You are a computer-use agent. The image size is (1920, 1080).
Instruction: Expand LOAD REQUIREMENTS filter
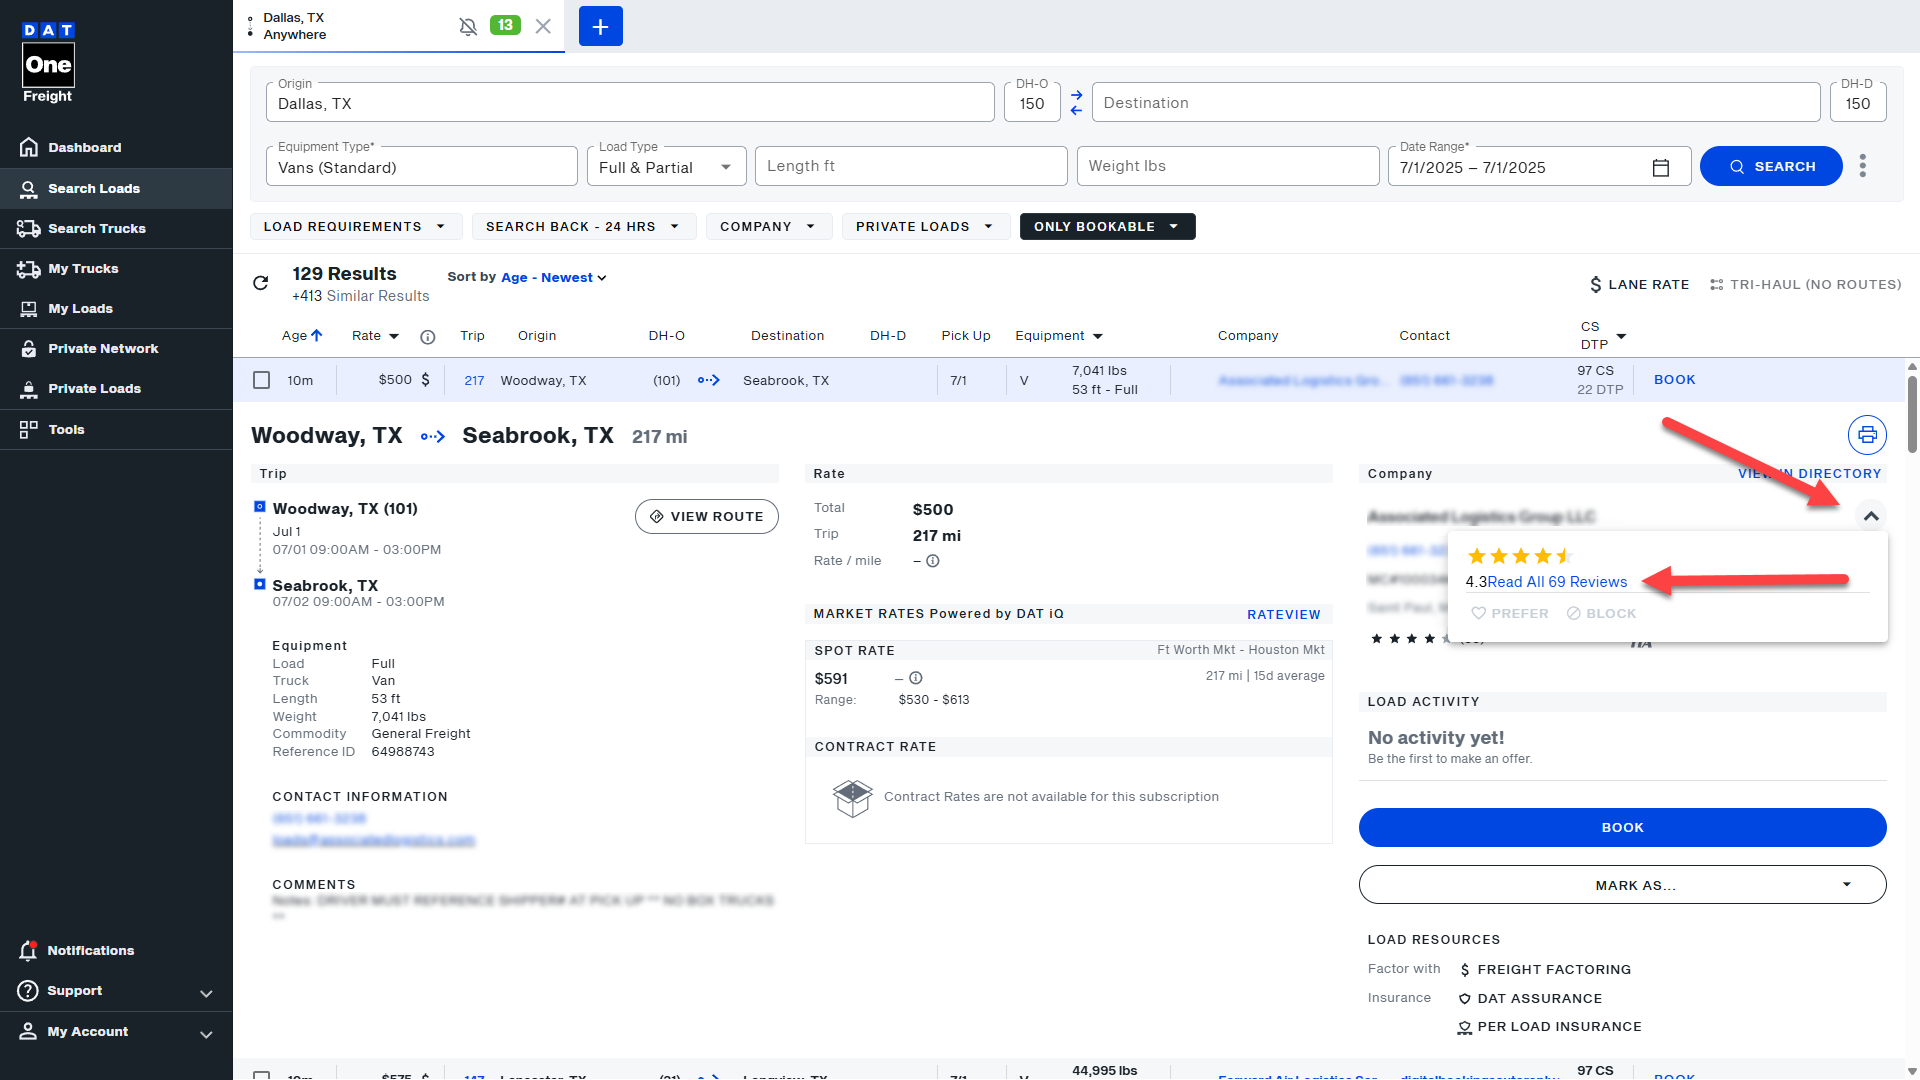pyautogui.click(x=355, y=226)
